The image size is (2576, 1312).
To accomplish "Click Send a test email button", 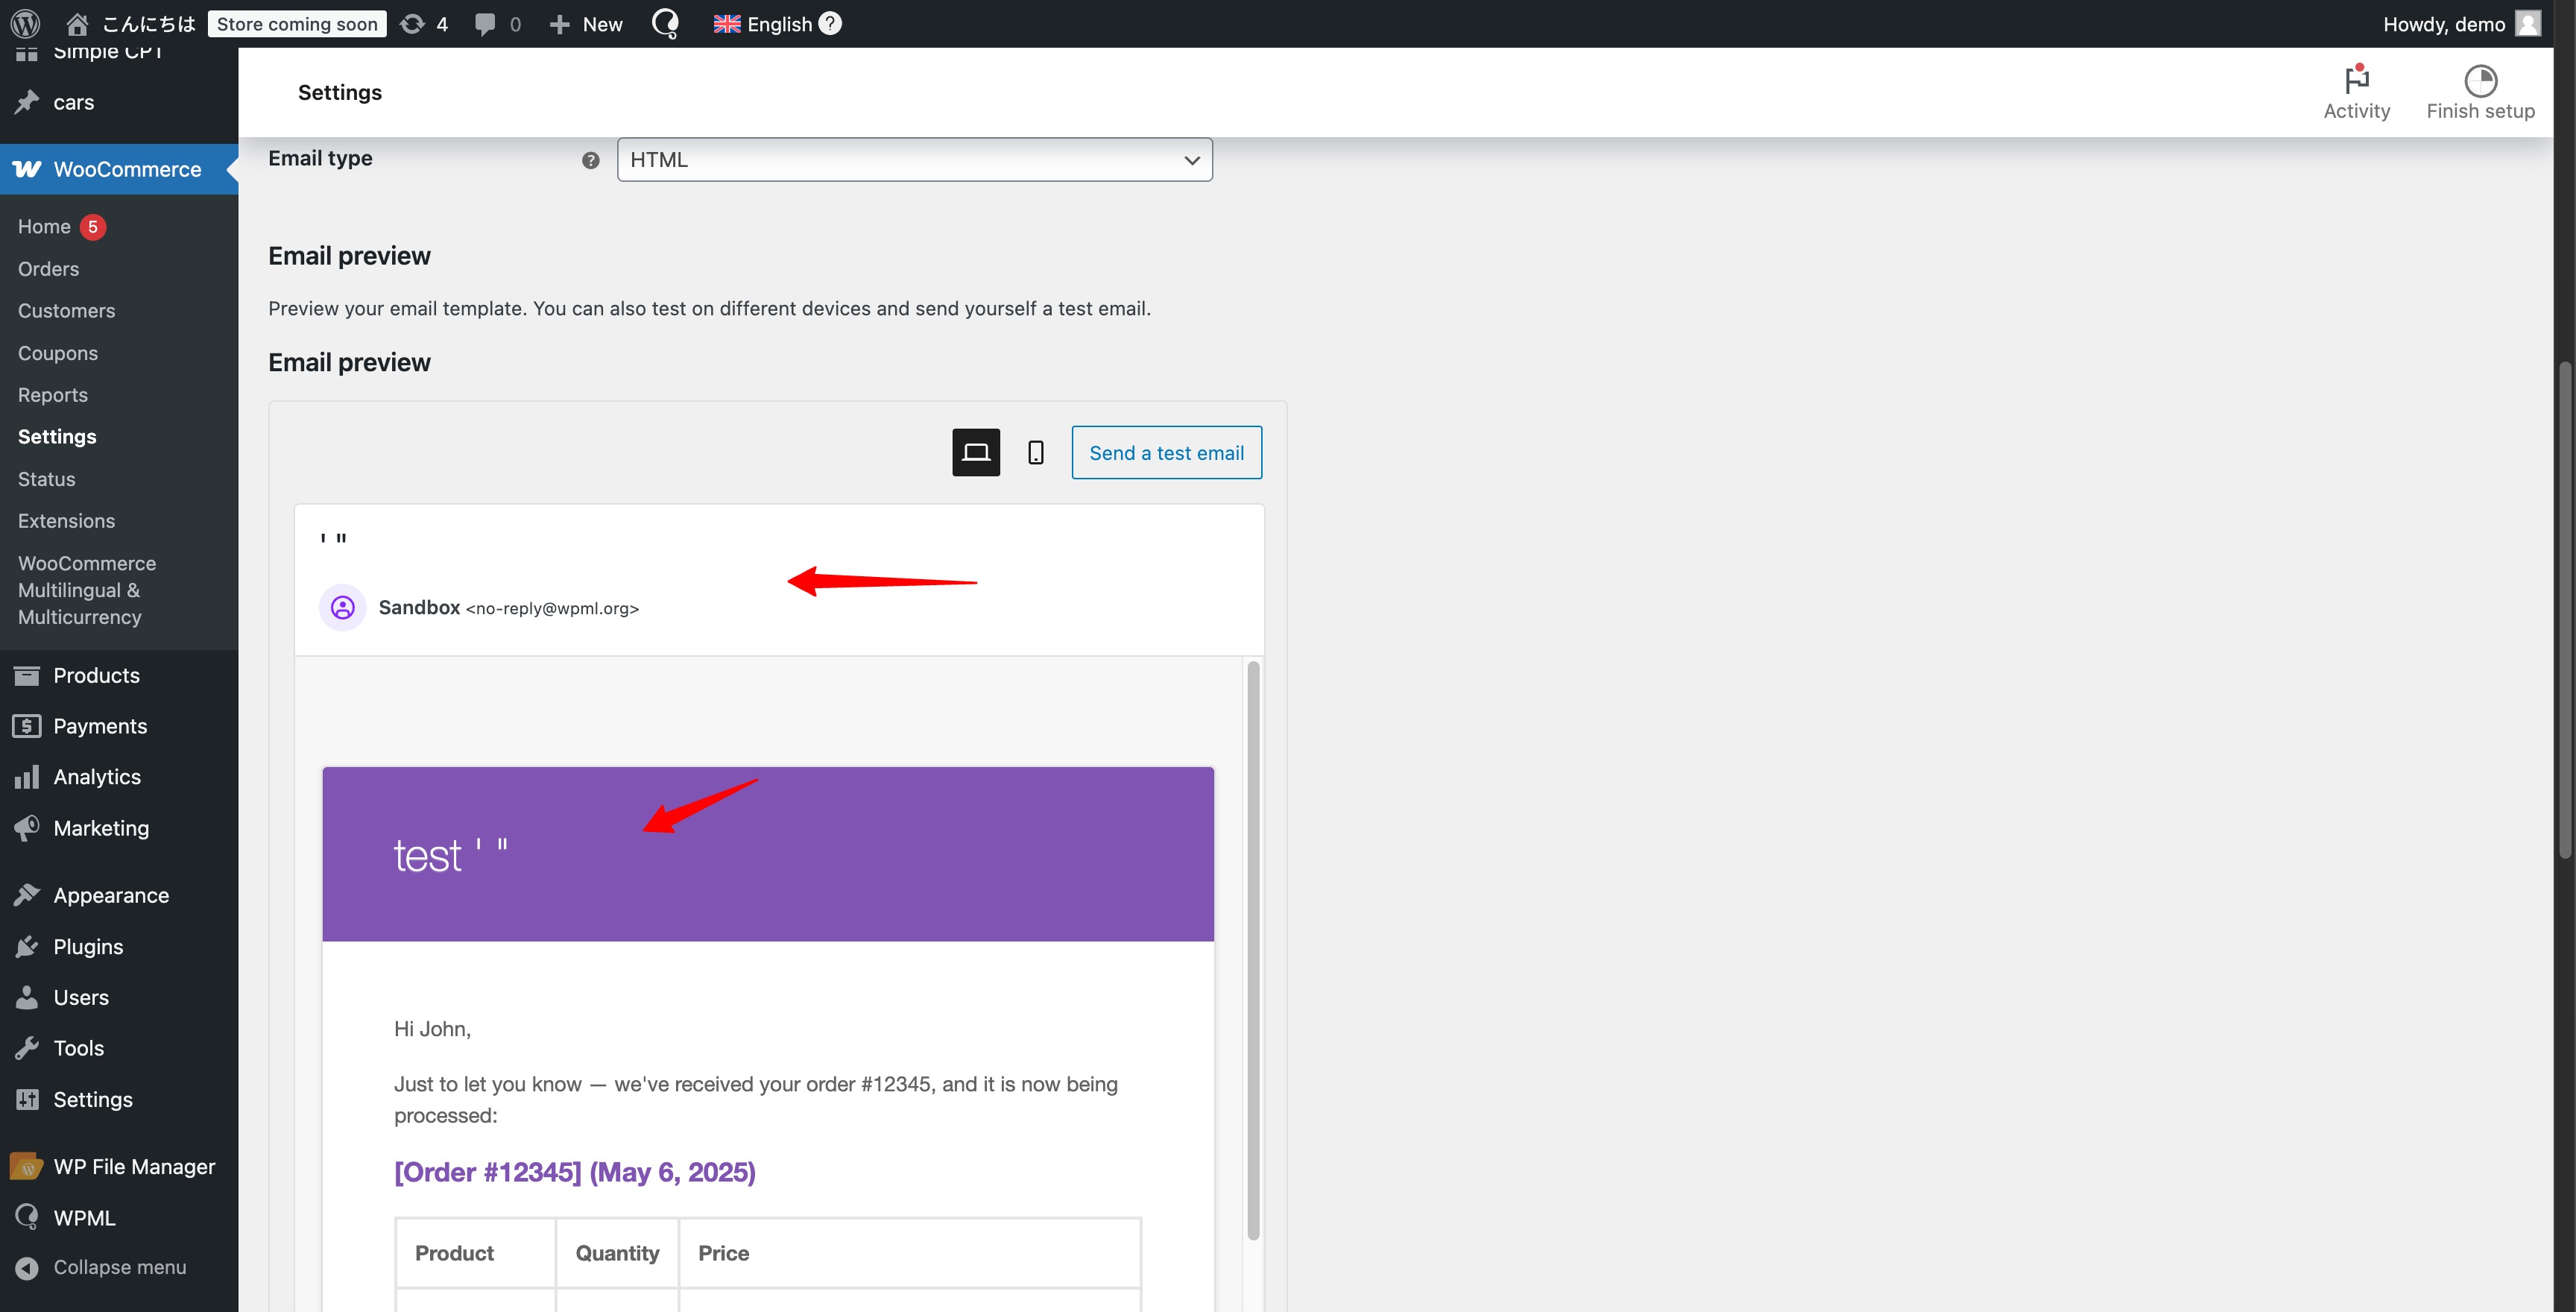I will point(1167,453).
